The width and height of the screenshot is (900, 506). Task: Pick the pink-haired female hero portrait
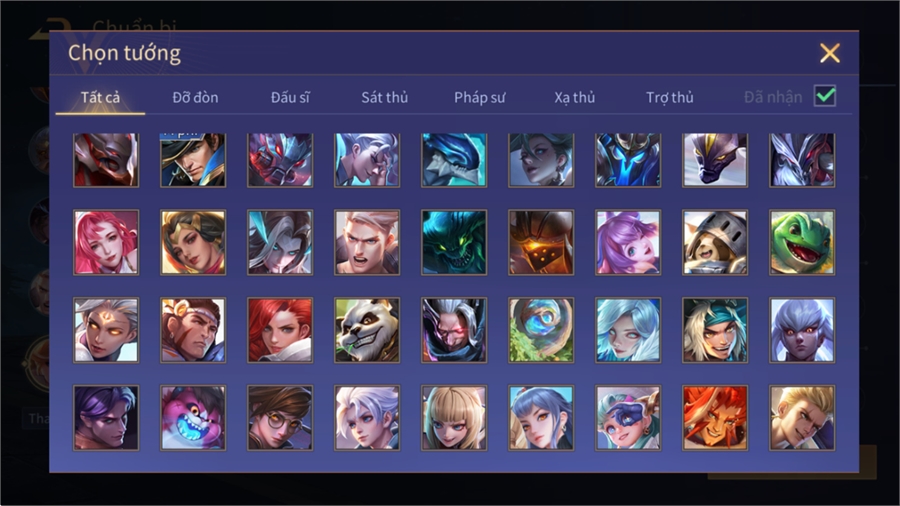106,242
